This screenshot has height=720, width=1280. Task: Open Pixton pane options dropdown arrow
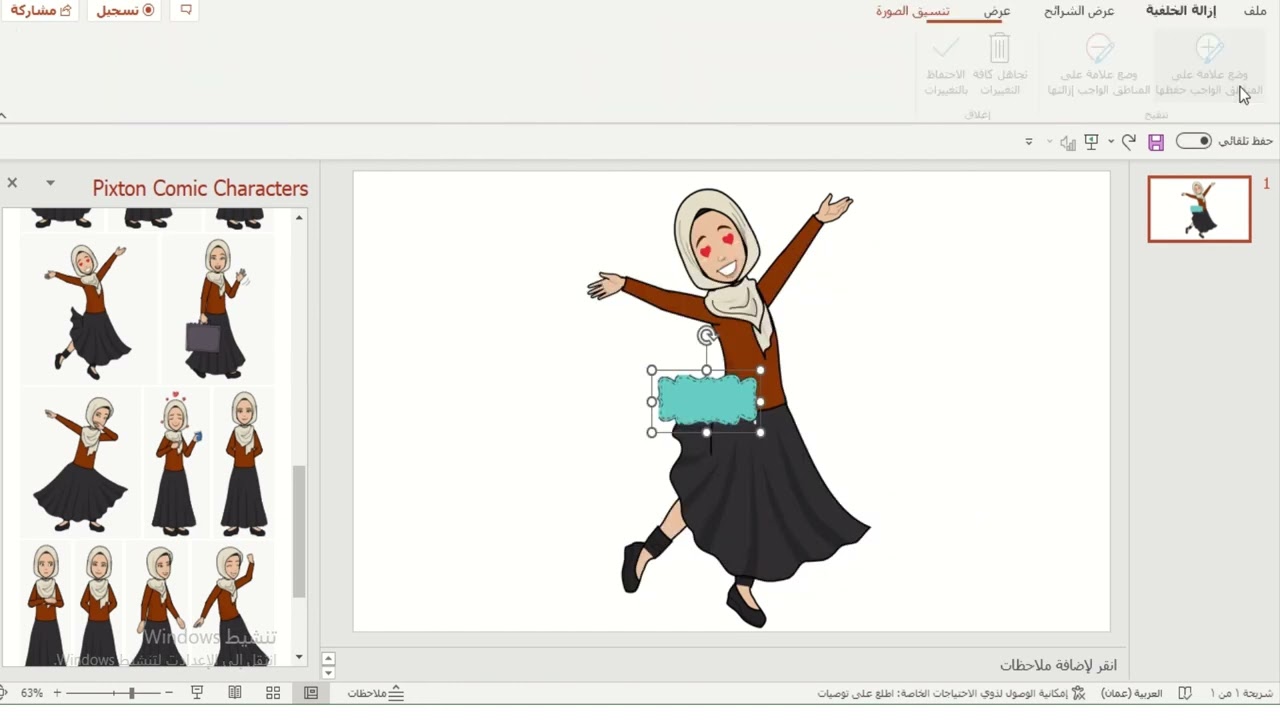[x=50, y=183]
